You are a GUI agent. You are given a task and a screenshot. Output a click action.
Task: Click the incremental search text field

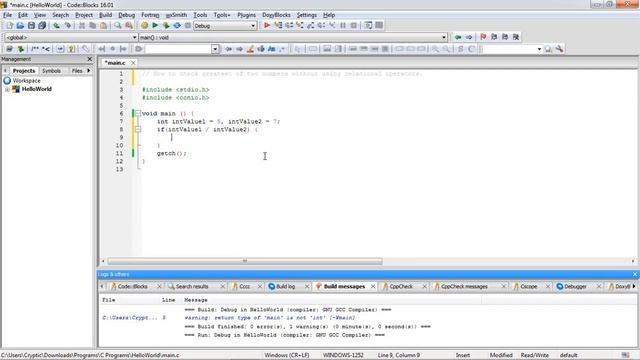pyautogui.click(x=178, y=49)
